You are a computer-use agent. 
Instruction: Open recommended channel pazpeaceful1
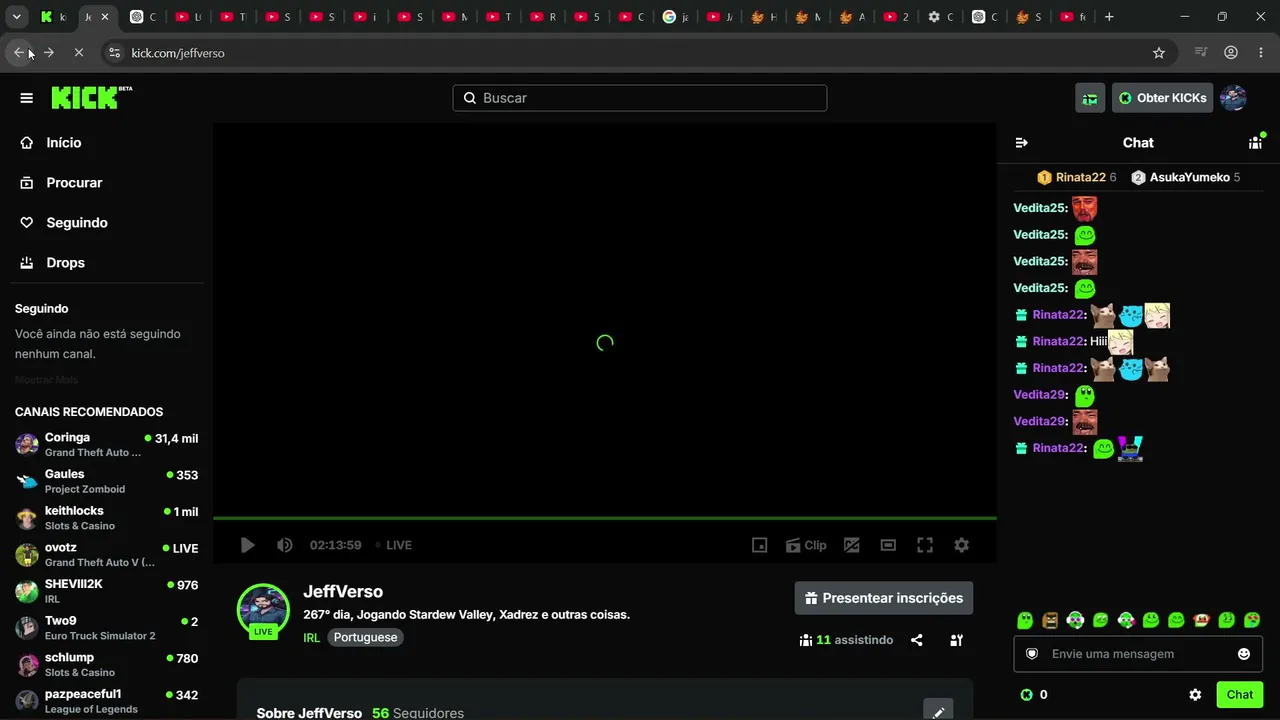pyautogui.click(x=106, y=701)
